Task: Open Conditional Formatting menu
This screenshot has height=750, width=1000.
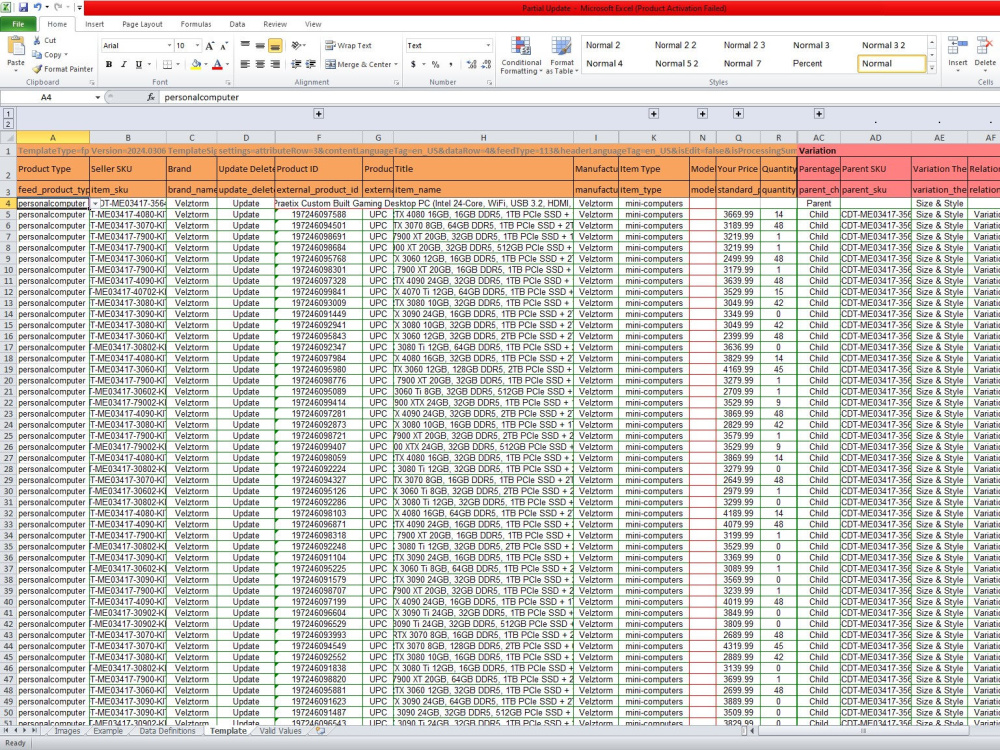Action: pos(521,56)
